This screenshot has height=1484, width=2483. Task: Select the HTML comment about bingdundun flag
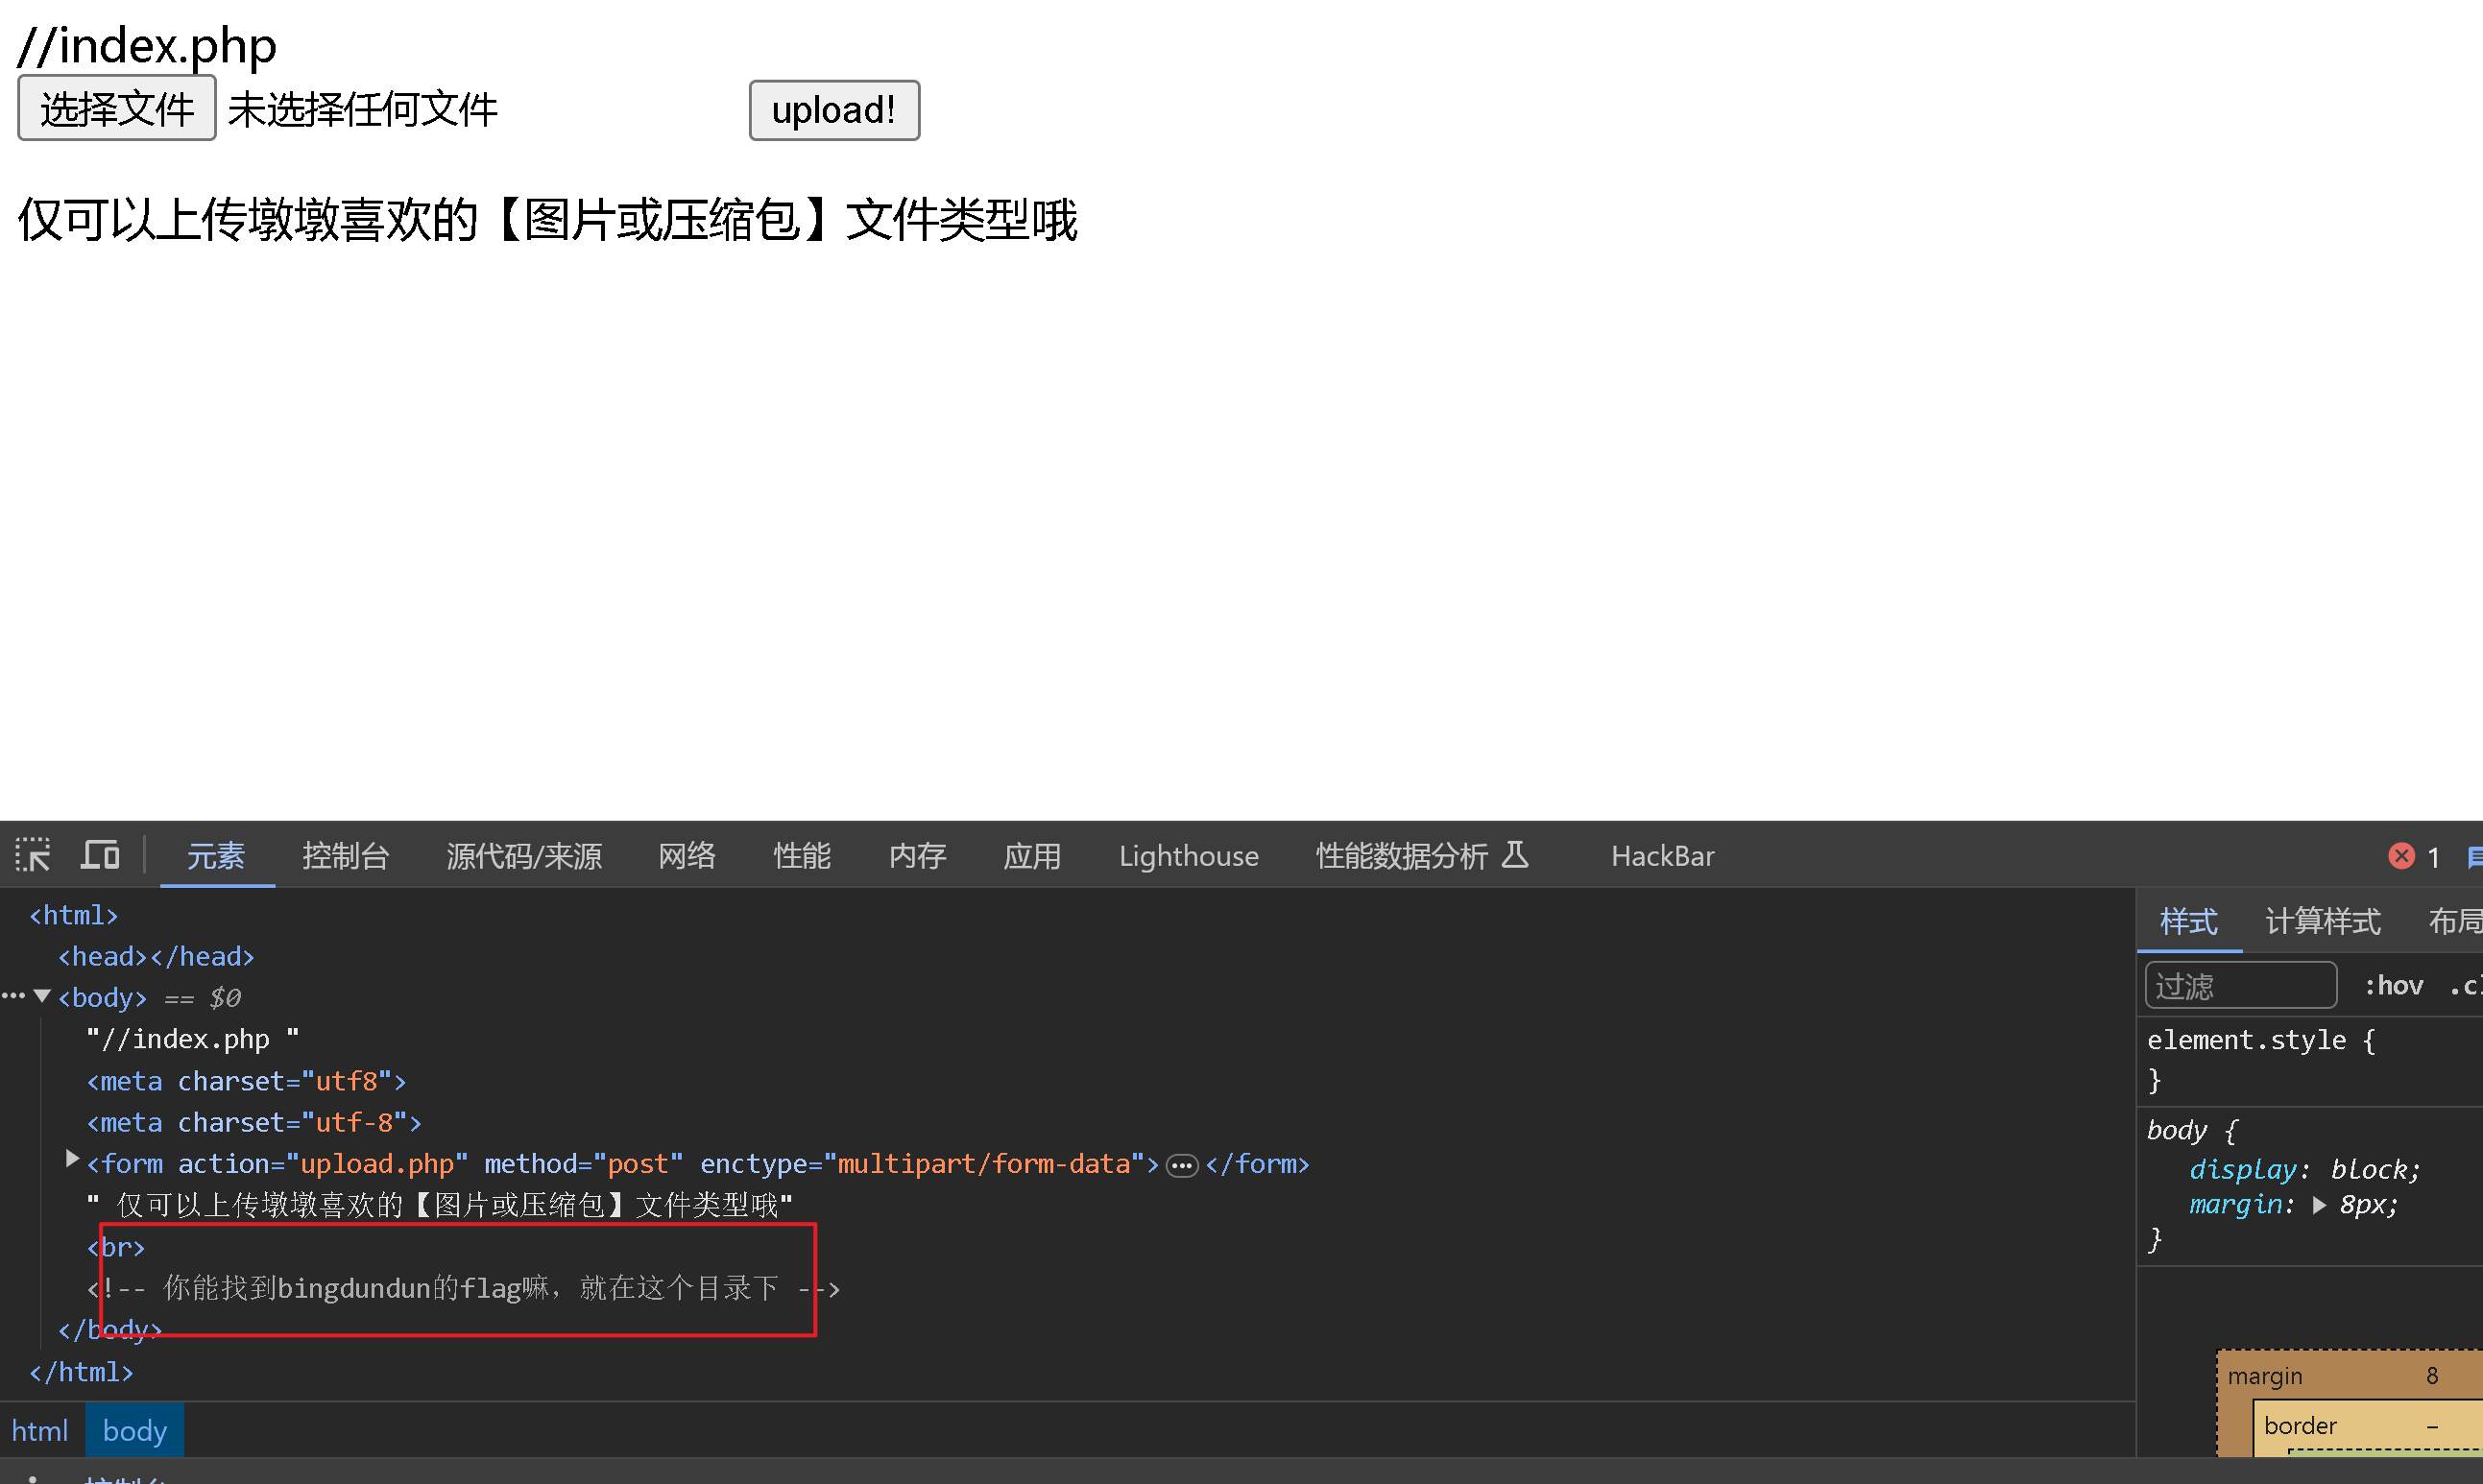pyautogui.click(x=470, y=1288)
